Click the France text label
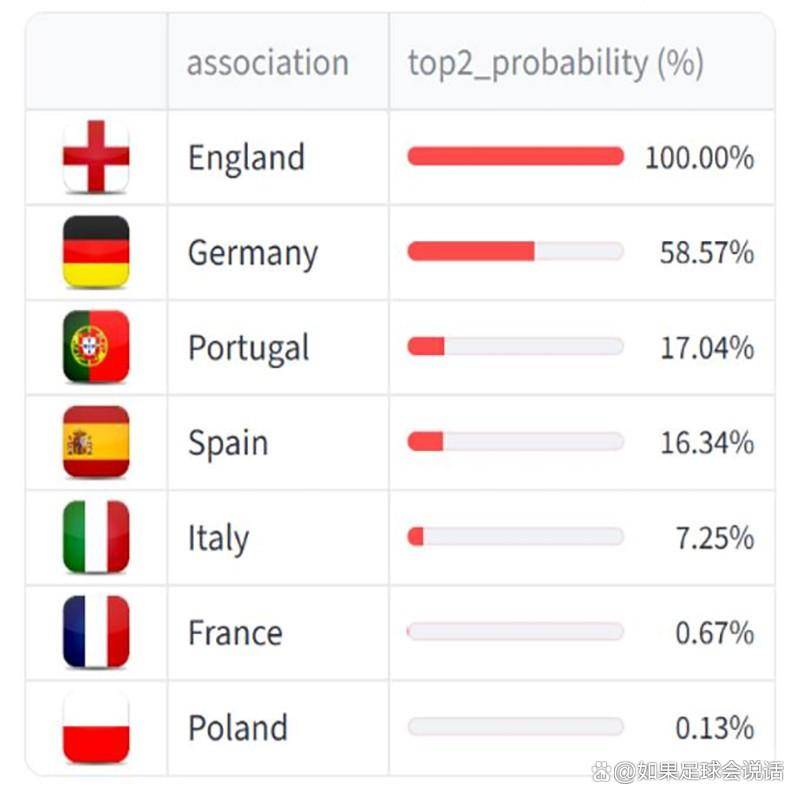This screenshot has height=800, width=800. [x=235, y=633]
